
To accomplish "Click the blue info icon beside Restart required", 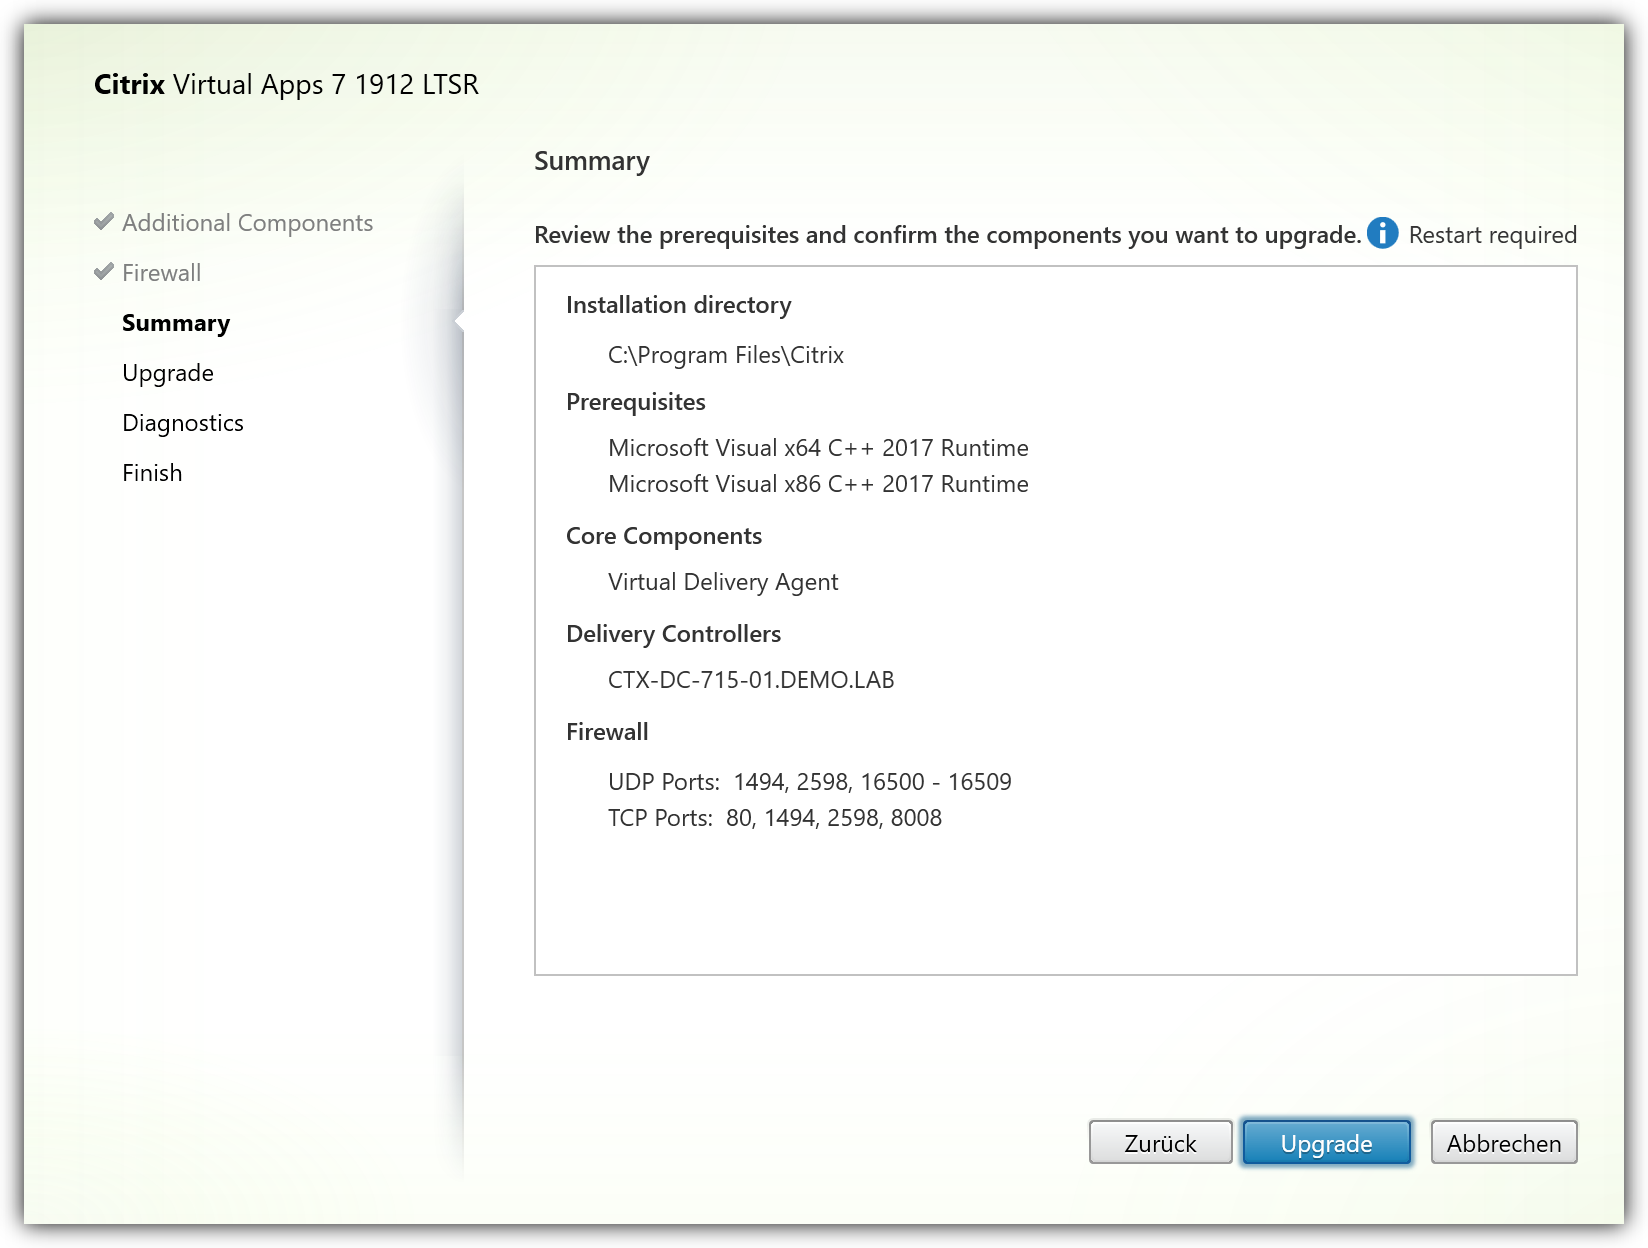I will pyautogui.click(x=1382, y=233).
